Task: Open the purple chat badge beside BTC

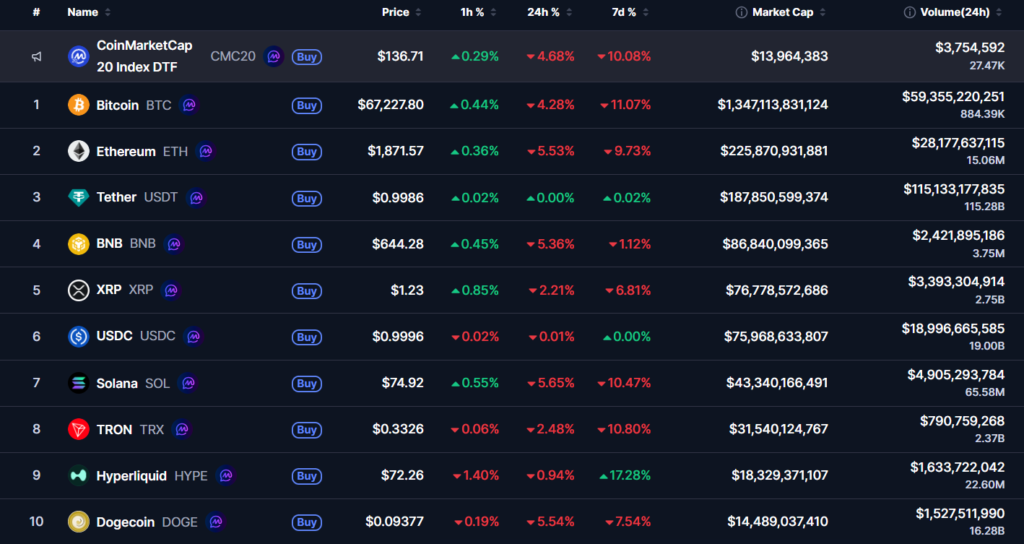Action: [189, 104]
